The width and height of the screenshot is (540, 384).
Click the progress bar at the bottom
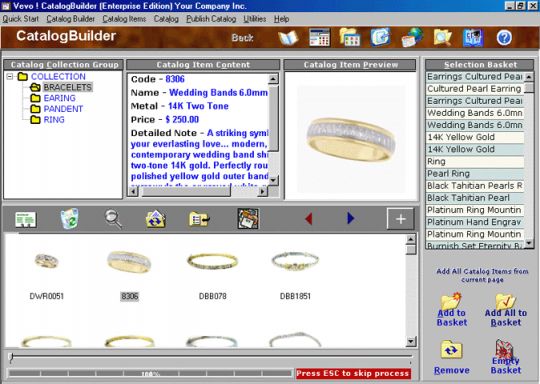(x=150, y=373)
